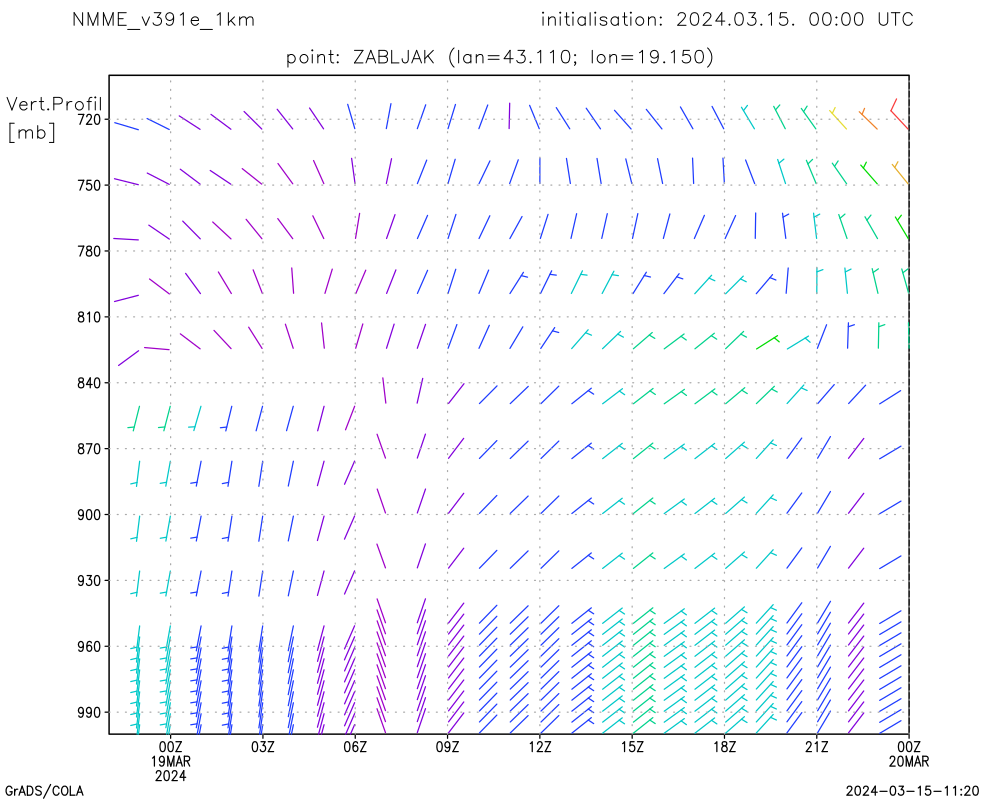Click the 780 pressure level label
The height and width of the screenshot is (800, 1000).
89,251
